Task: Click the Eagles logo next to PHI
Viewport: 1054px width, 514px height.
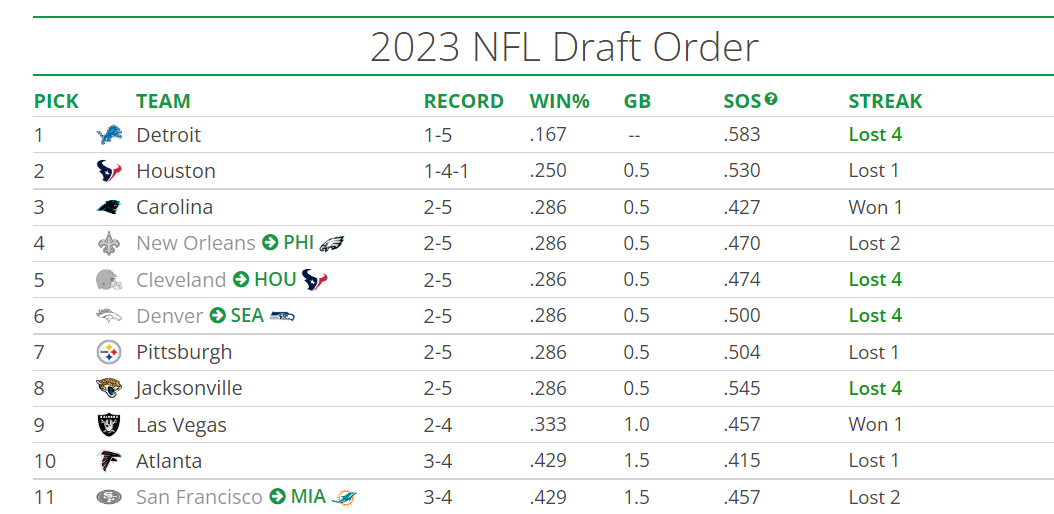Action: click(332, 243)
